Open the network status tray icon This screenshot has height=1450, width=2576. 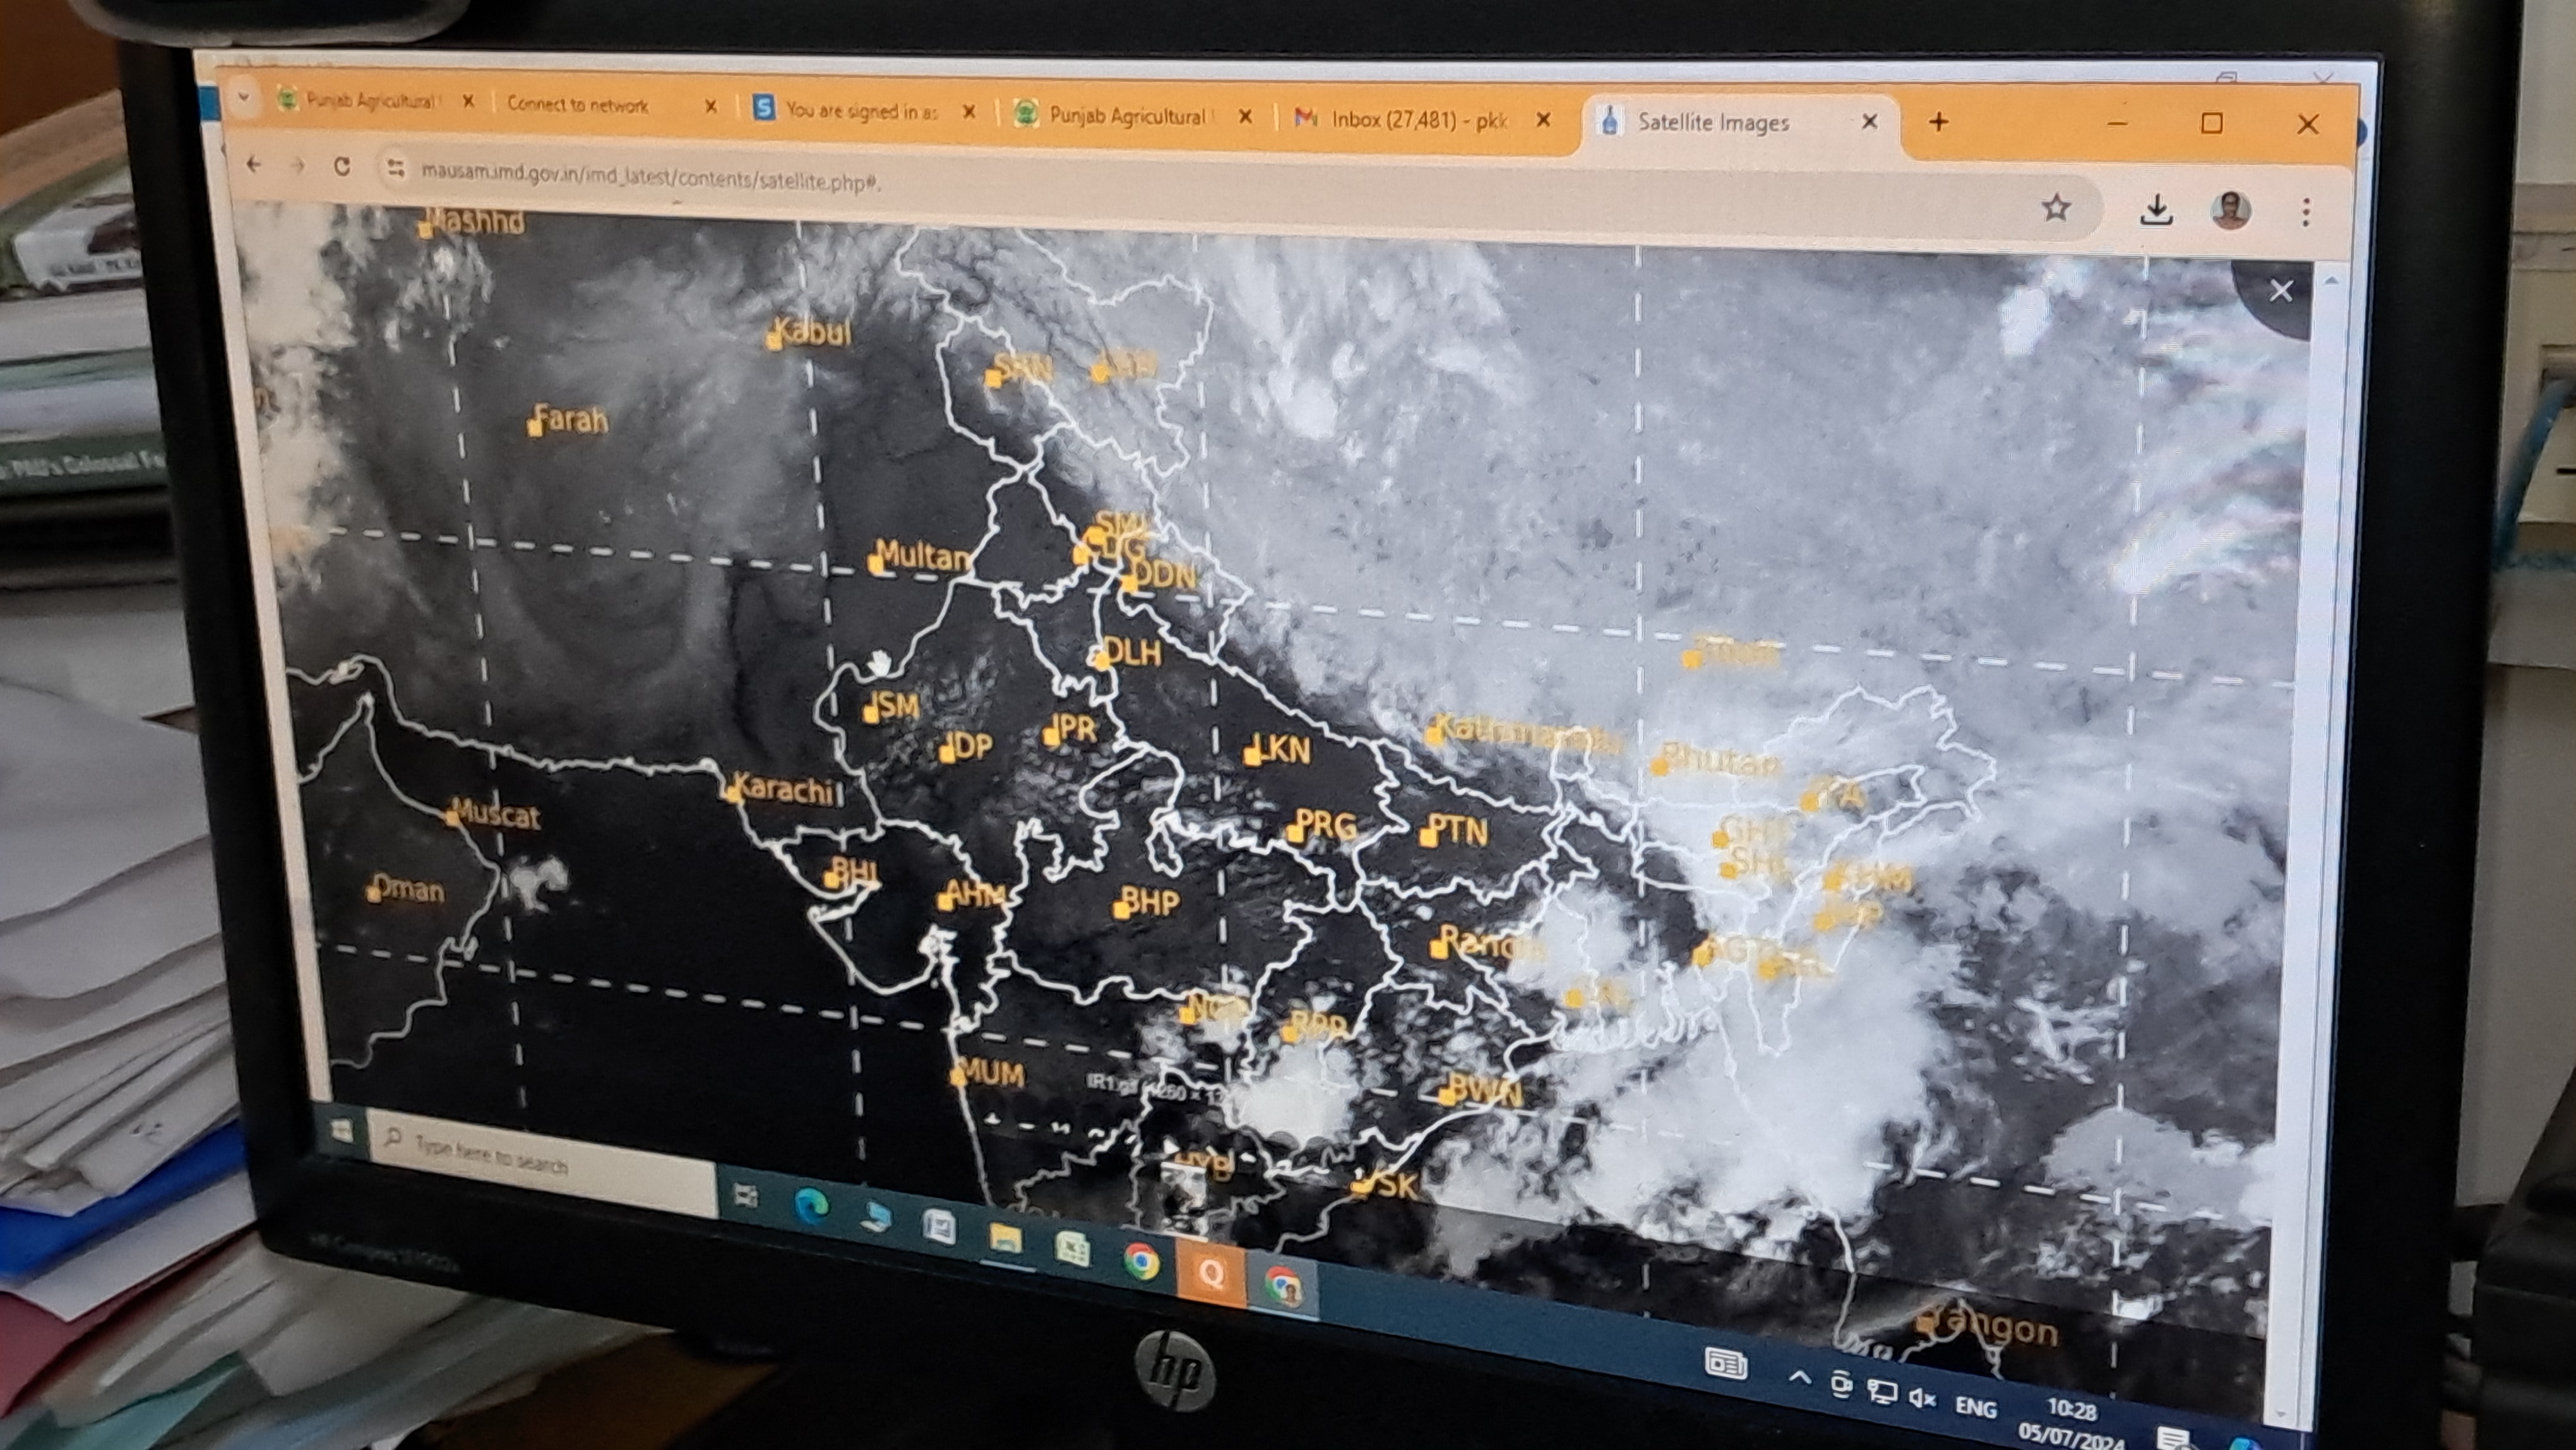tap(1882, 1392)
